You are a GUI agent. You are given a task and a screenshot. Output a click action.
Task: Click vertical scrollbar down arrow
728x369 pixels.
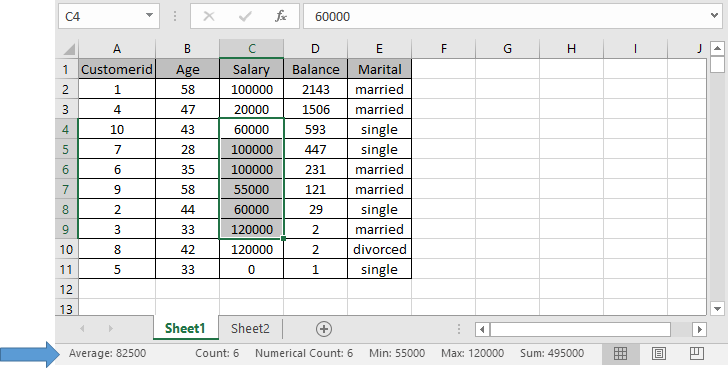click(x=717, y=308)
